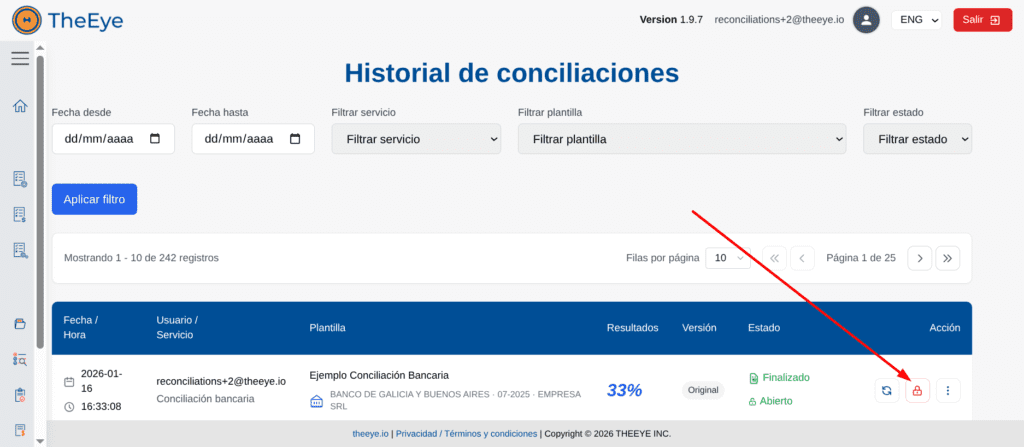
Task: Click the Fecha desde date field
Action: (x=113, y=139)
